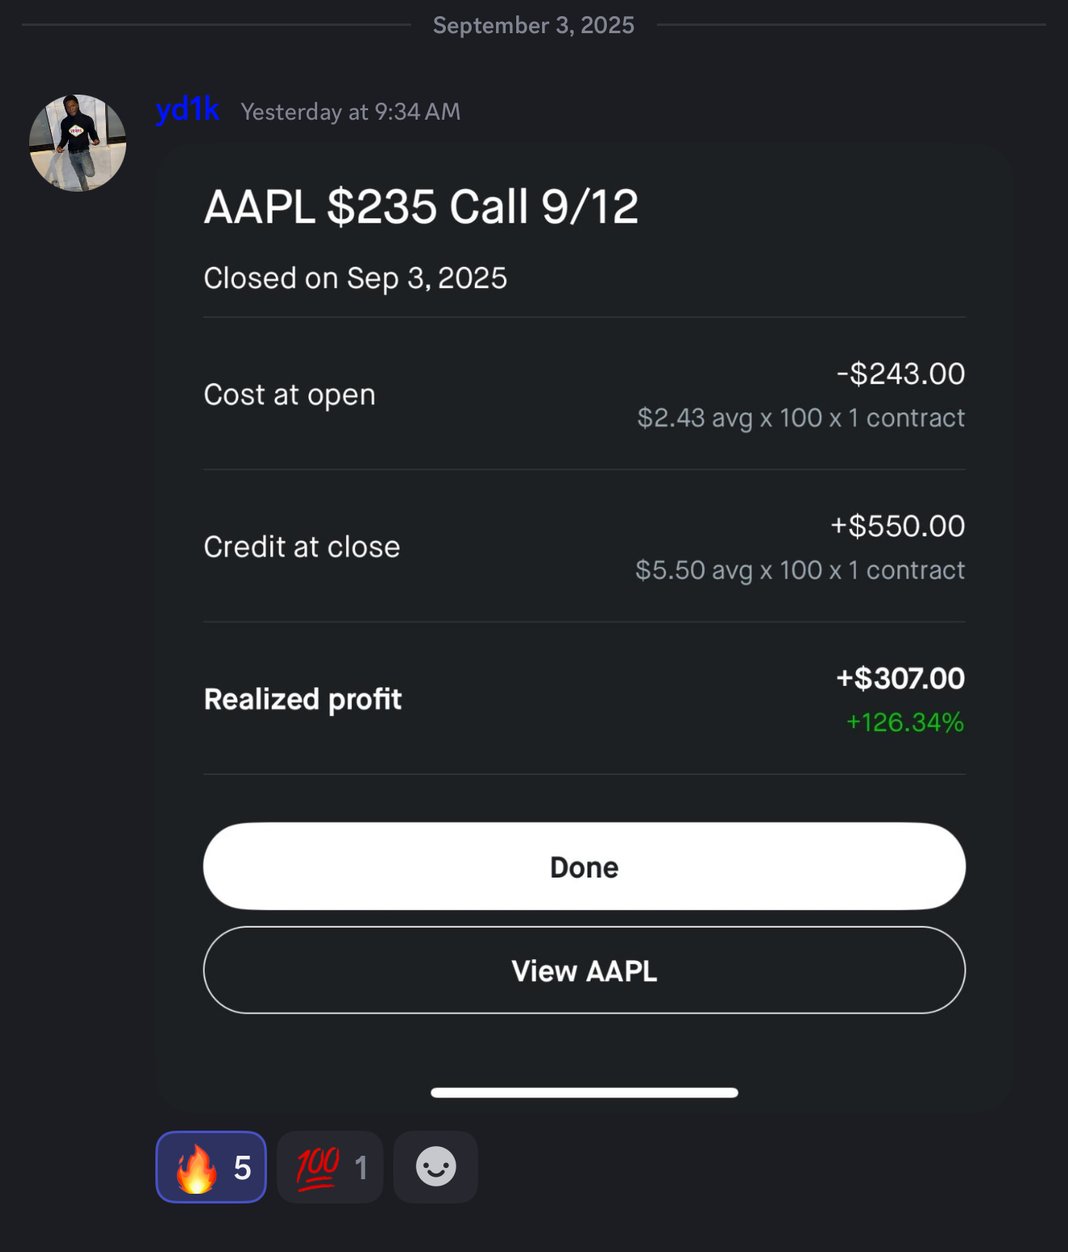
Task: Add the 100 emoji reaction
Action: tap(330, 1167)
